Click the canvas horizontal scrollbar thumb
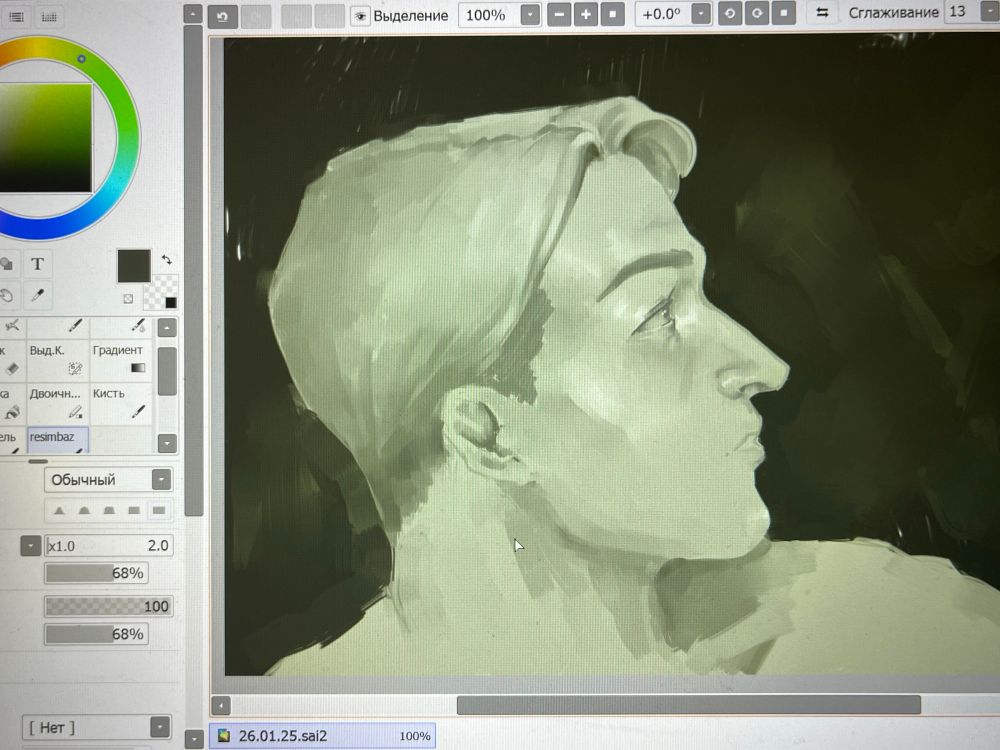 (x=689, y=705)
